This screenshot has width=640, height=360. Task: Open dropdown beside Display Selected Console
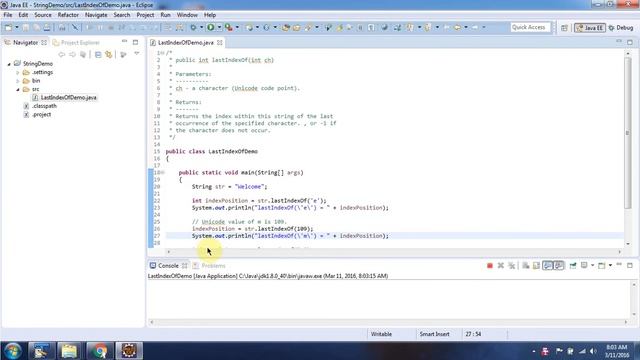[593, 266]
